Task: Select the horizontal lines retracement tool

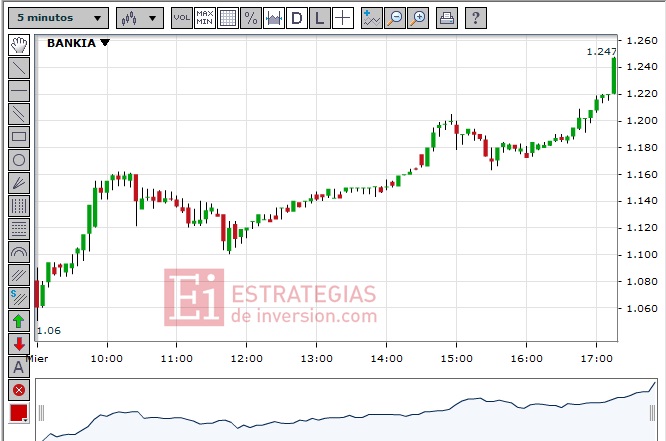Action: click(19, 229)
